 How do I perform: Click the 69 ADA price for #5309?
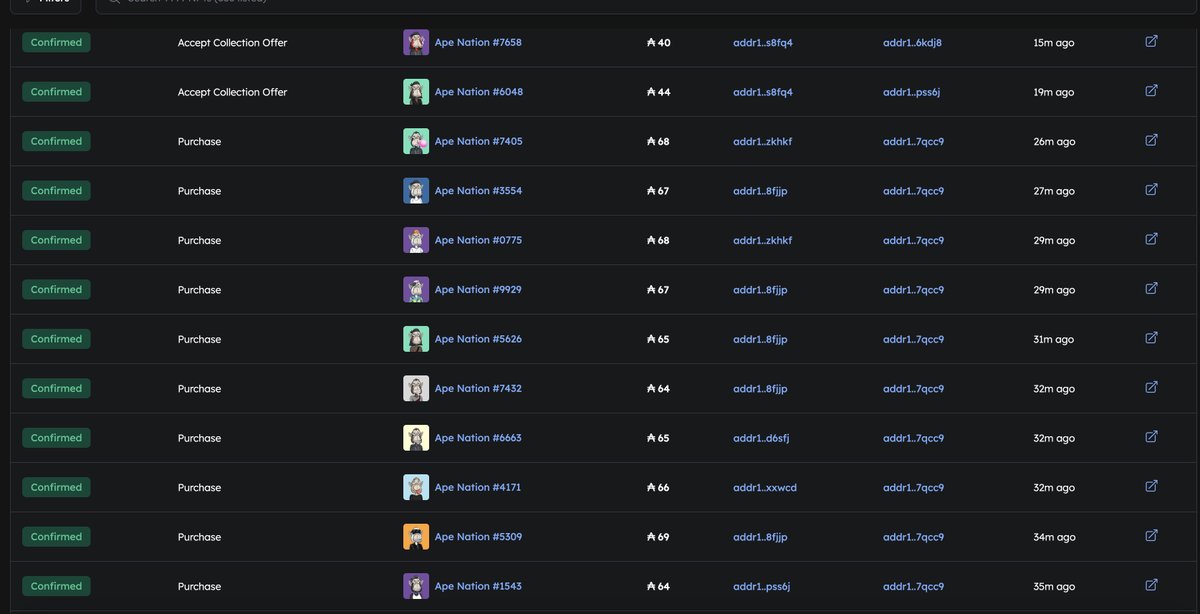(x=658, y=538)
